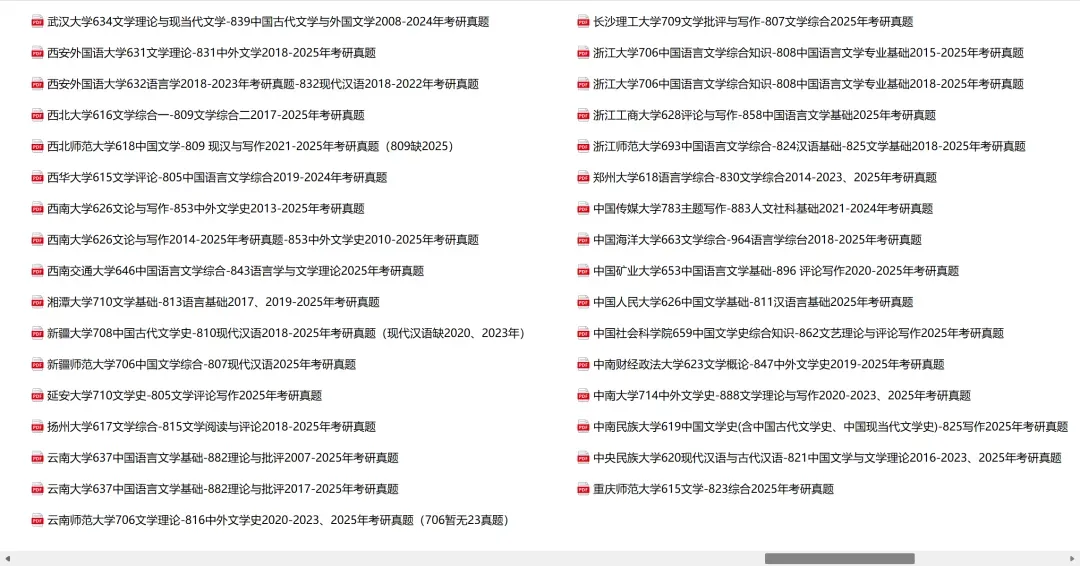The height and width of the screenshot is (566, 1080).
Task: Click PDF icon beside 湘潭大学710文学基础 file
Action: (x=37, y=302)
